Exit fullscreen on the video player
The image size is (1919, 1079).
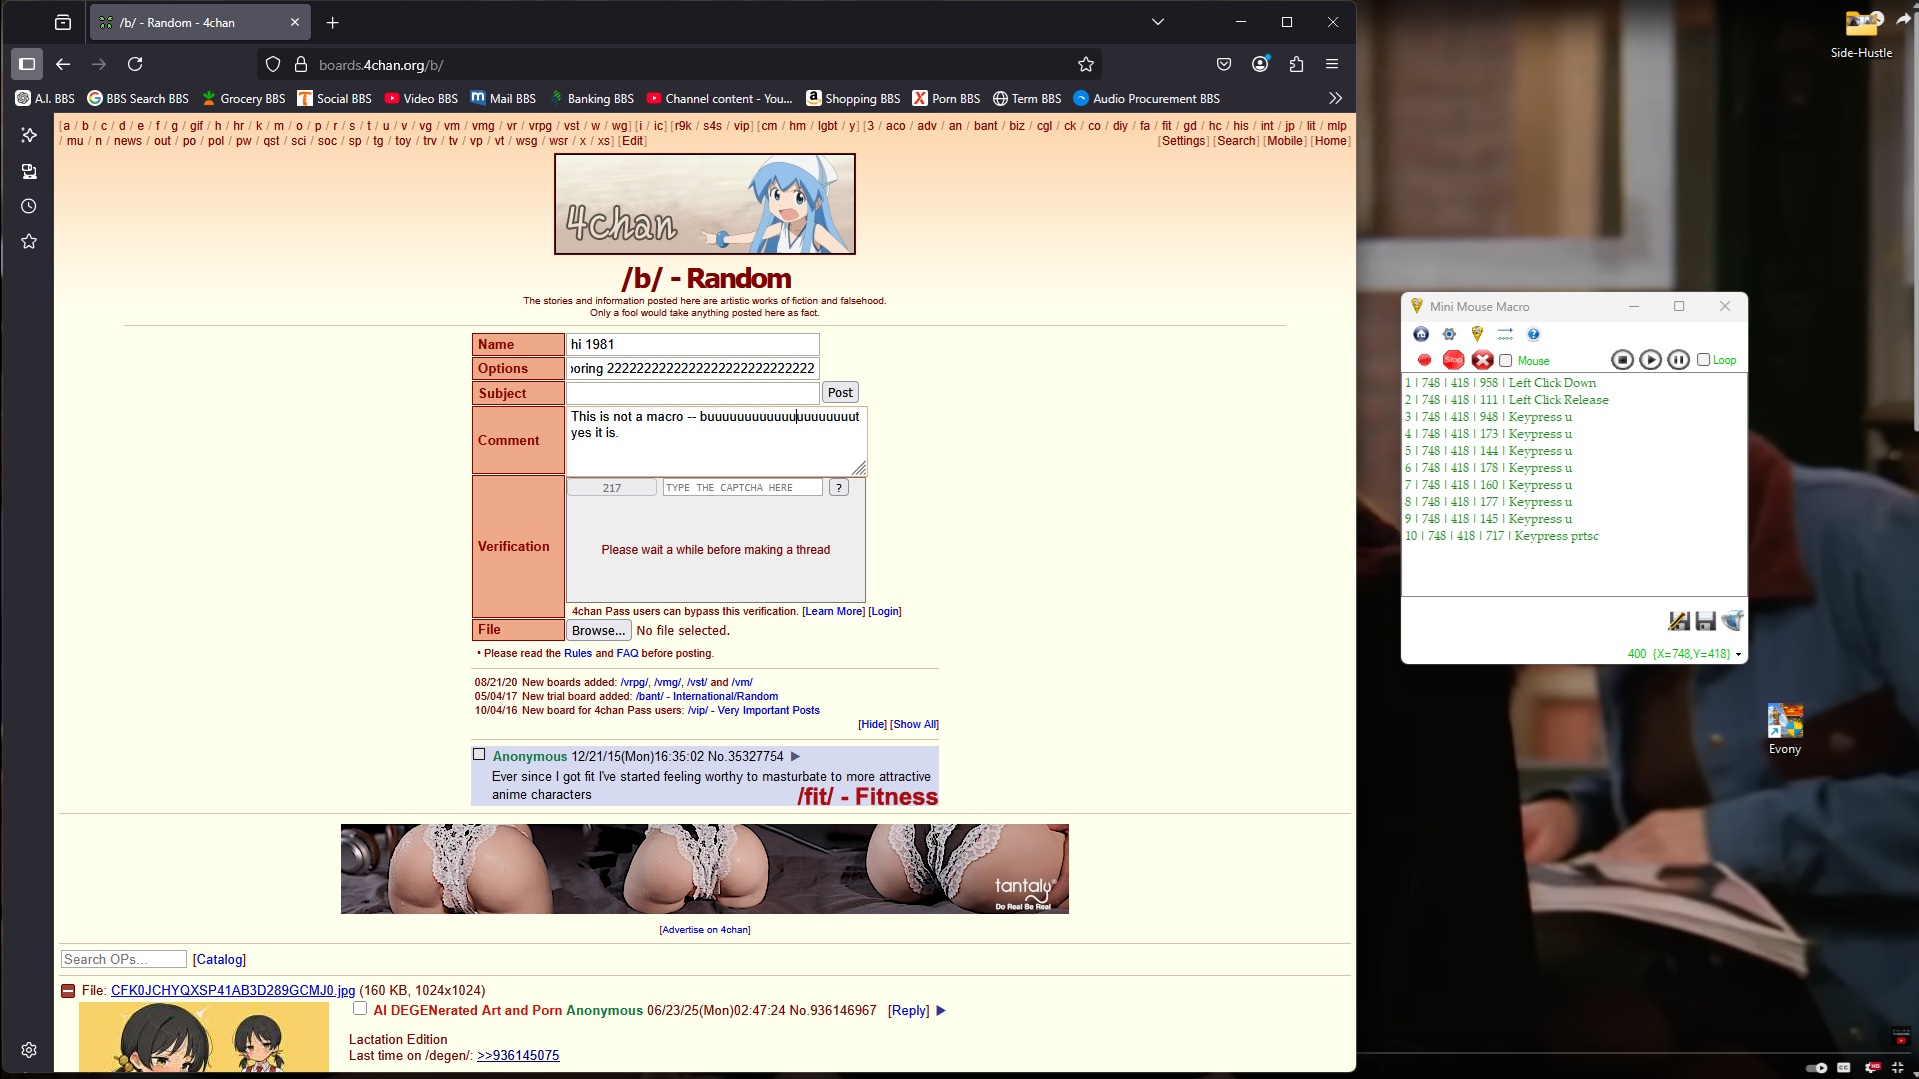(1898, 1068)
